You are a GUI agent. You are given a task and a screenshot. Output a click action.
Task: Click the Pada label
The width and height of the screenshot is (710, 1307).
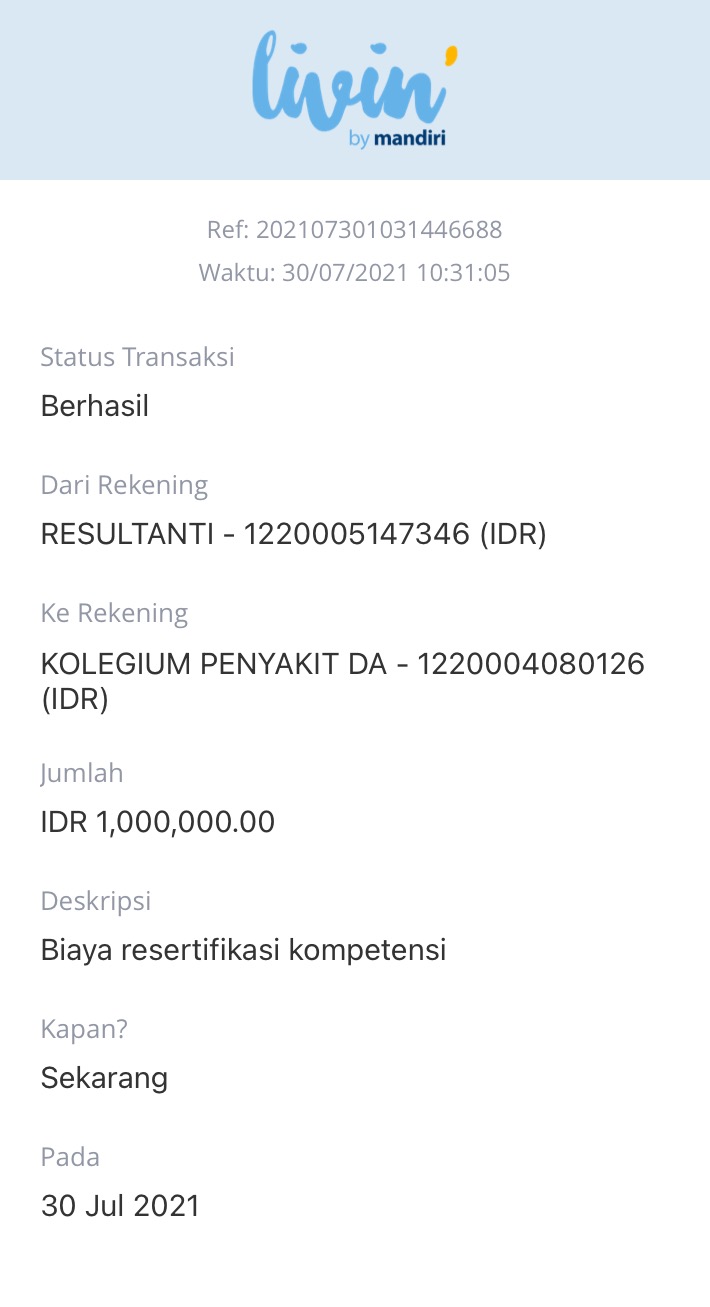click(70, 1157)
